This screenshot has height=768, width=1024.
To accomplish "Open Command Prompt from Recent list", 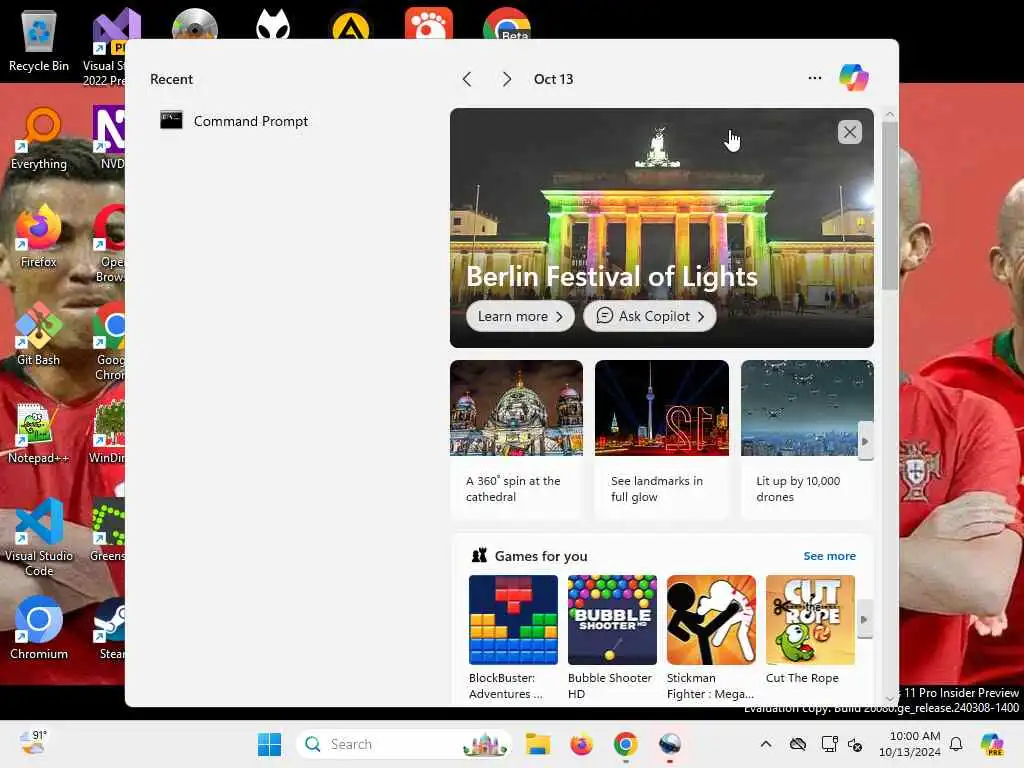I will point(234,121).
